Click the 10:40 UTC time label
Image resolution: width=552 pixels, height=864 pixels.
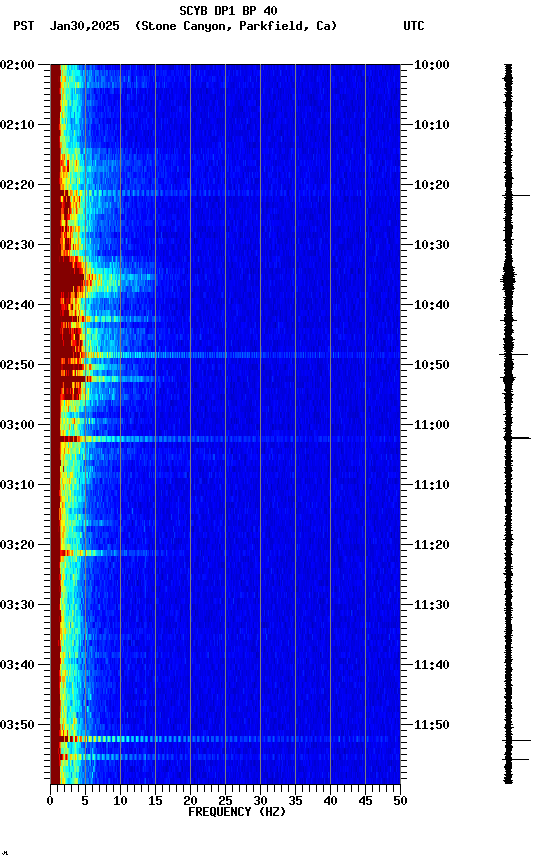(432, 305)
